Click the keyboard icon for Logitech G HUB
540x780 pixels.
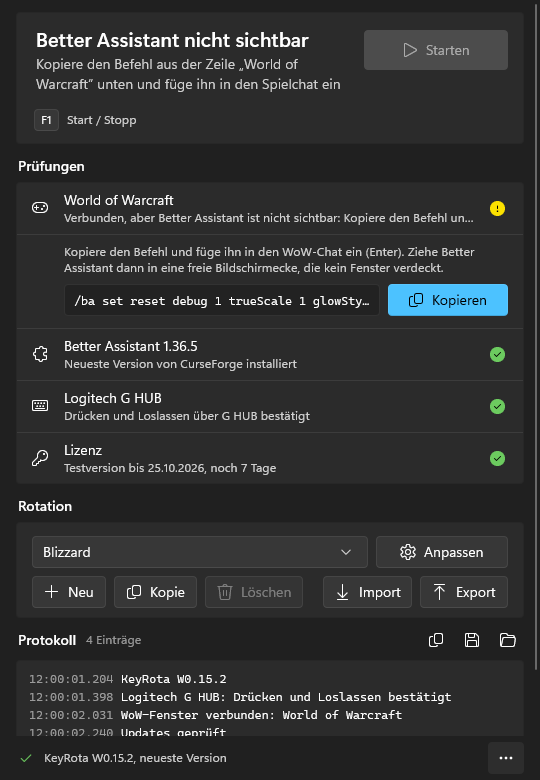pos(40,406)
